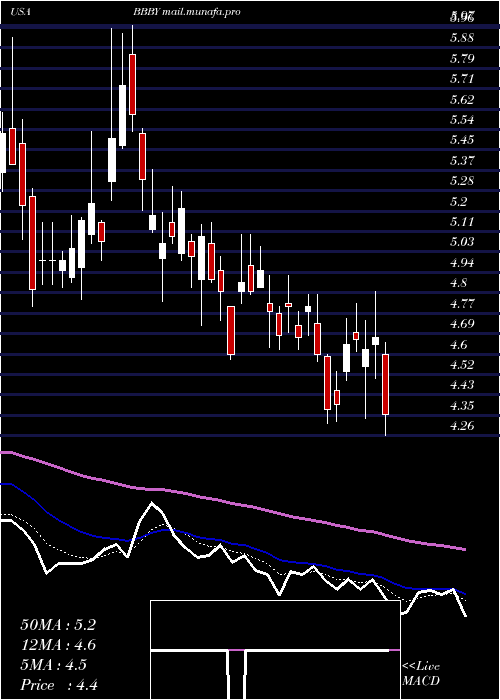Viewport: 500px width, 700px height.
Task: Click the 4.77 price axis label
Action: tap(462, 303)
